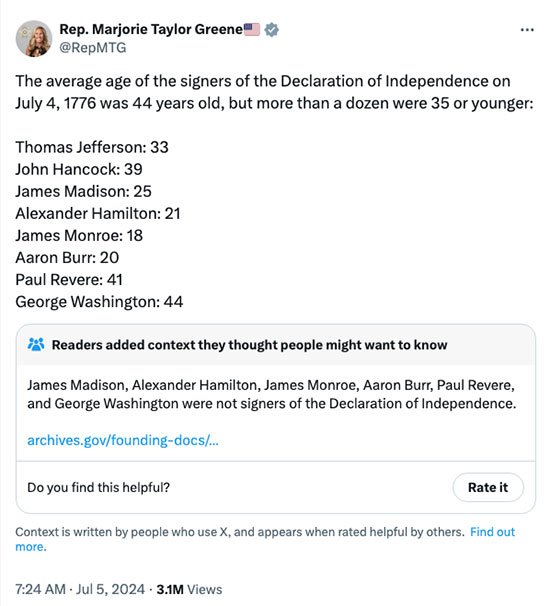The image size is (550, 606).
Task: Click the American flag emoji beside name
Action: 252,29
